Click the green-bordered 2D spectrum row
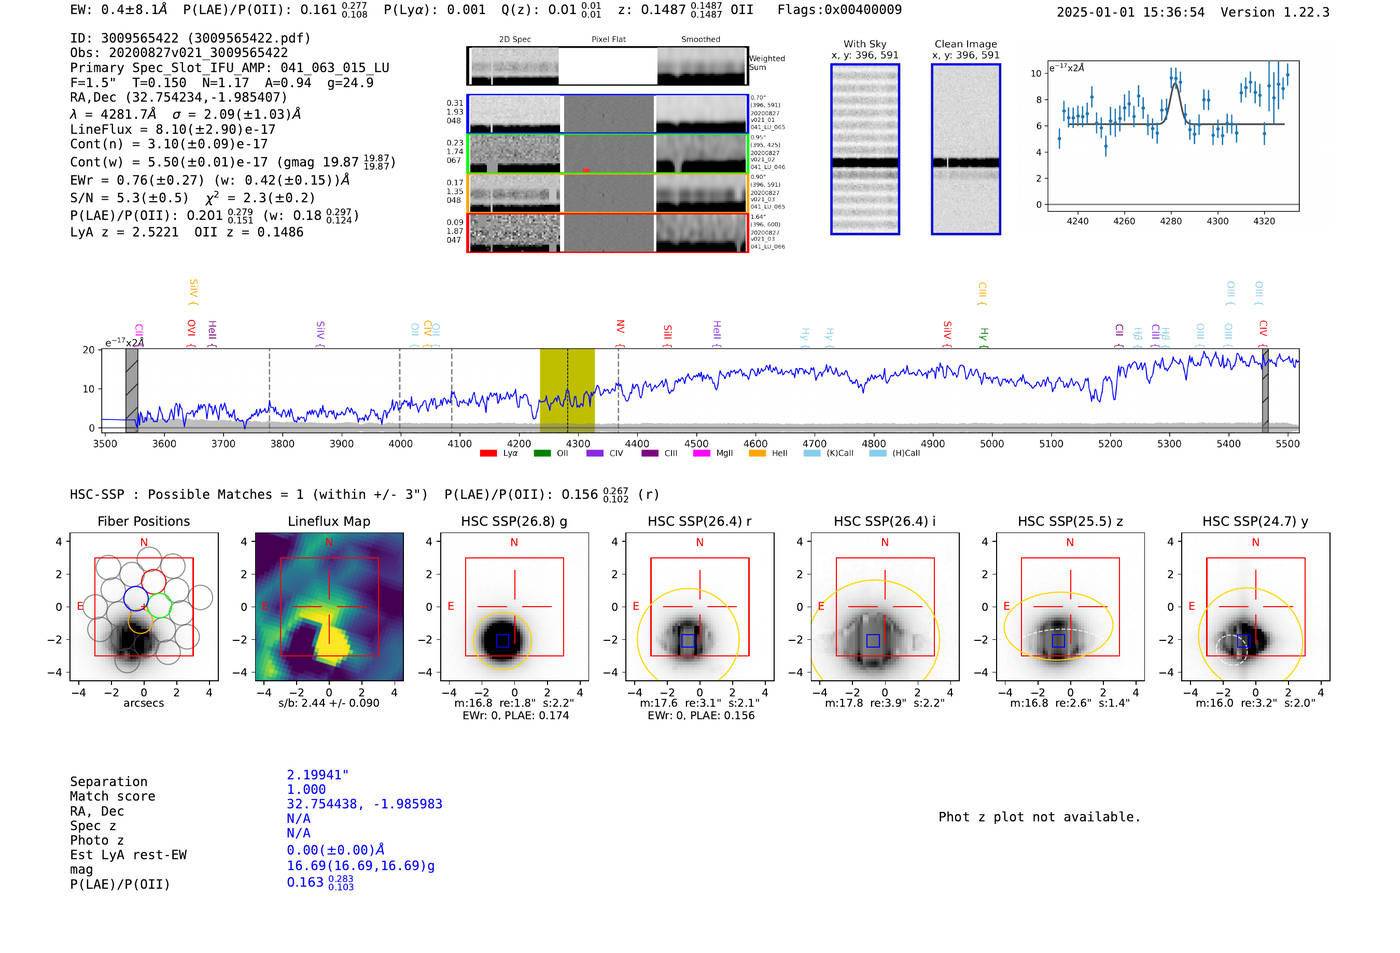The height and width of the screenshot is (953, 1400). tap(608, 153)
